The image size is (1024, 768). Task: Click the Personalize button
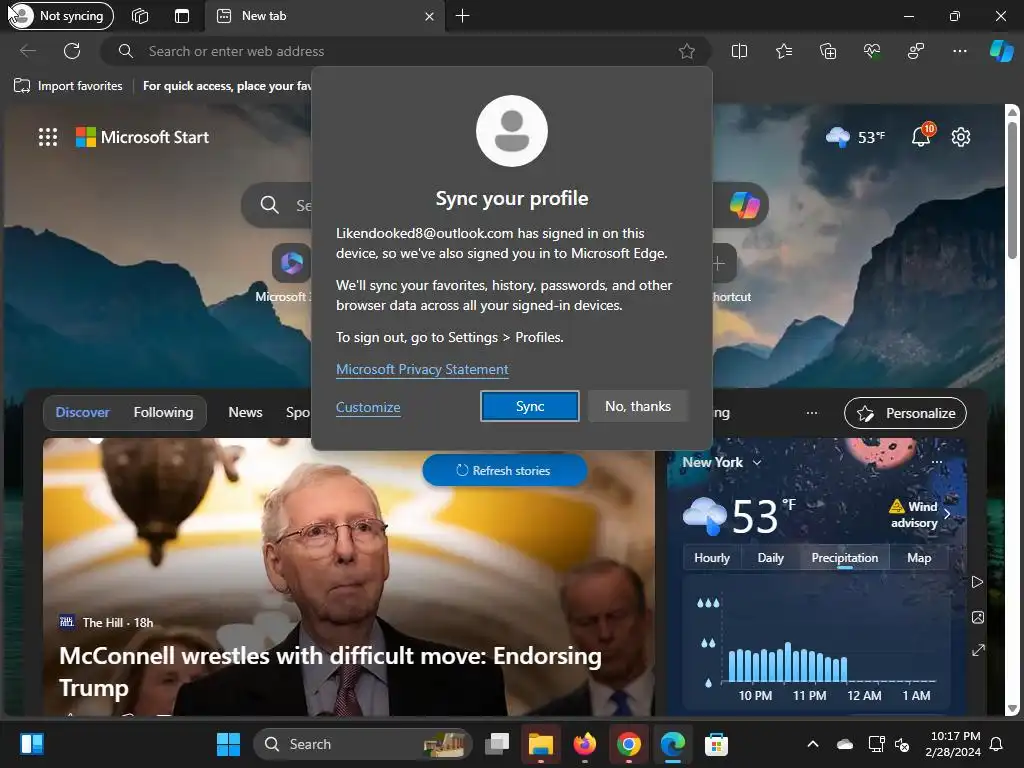[905, 413]
